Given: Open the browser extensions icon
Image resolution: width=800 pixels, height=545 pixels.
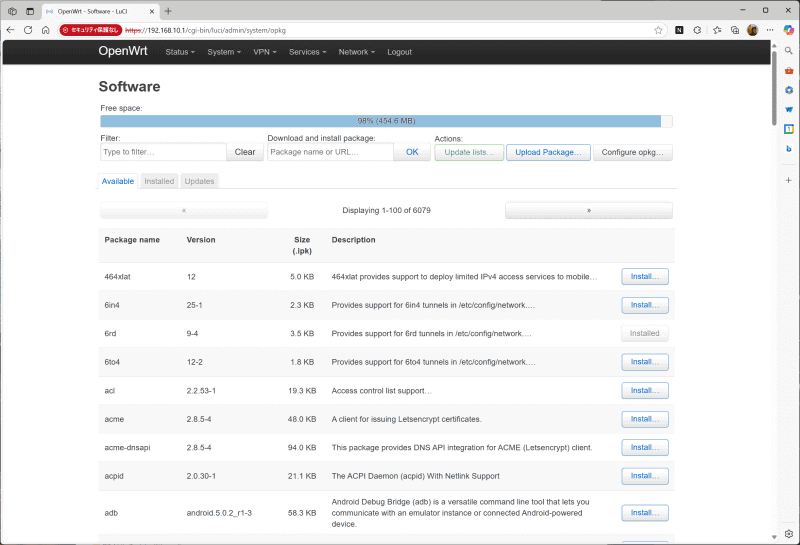Looking at the screenshot, I should point(697,30).
